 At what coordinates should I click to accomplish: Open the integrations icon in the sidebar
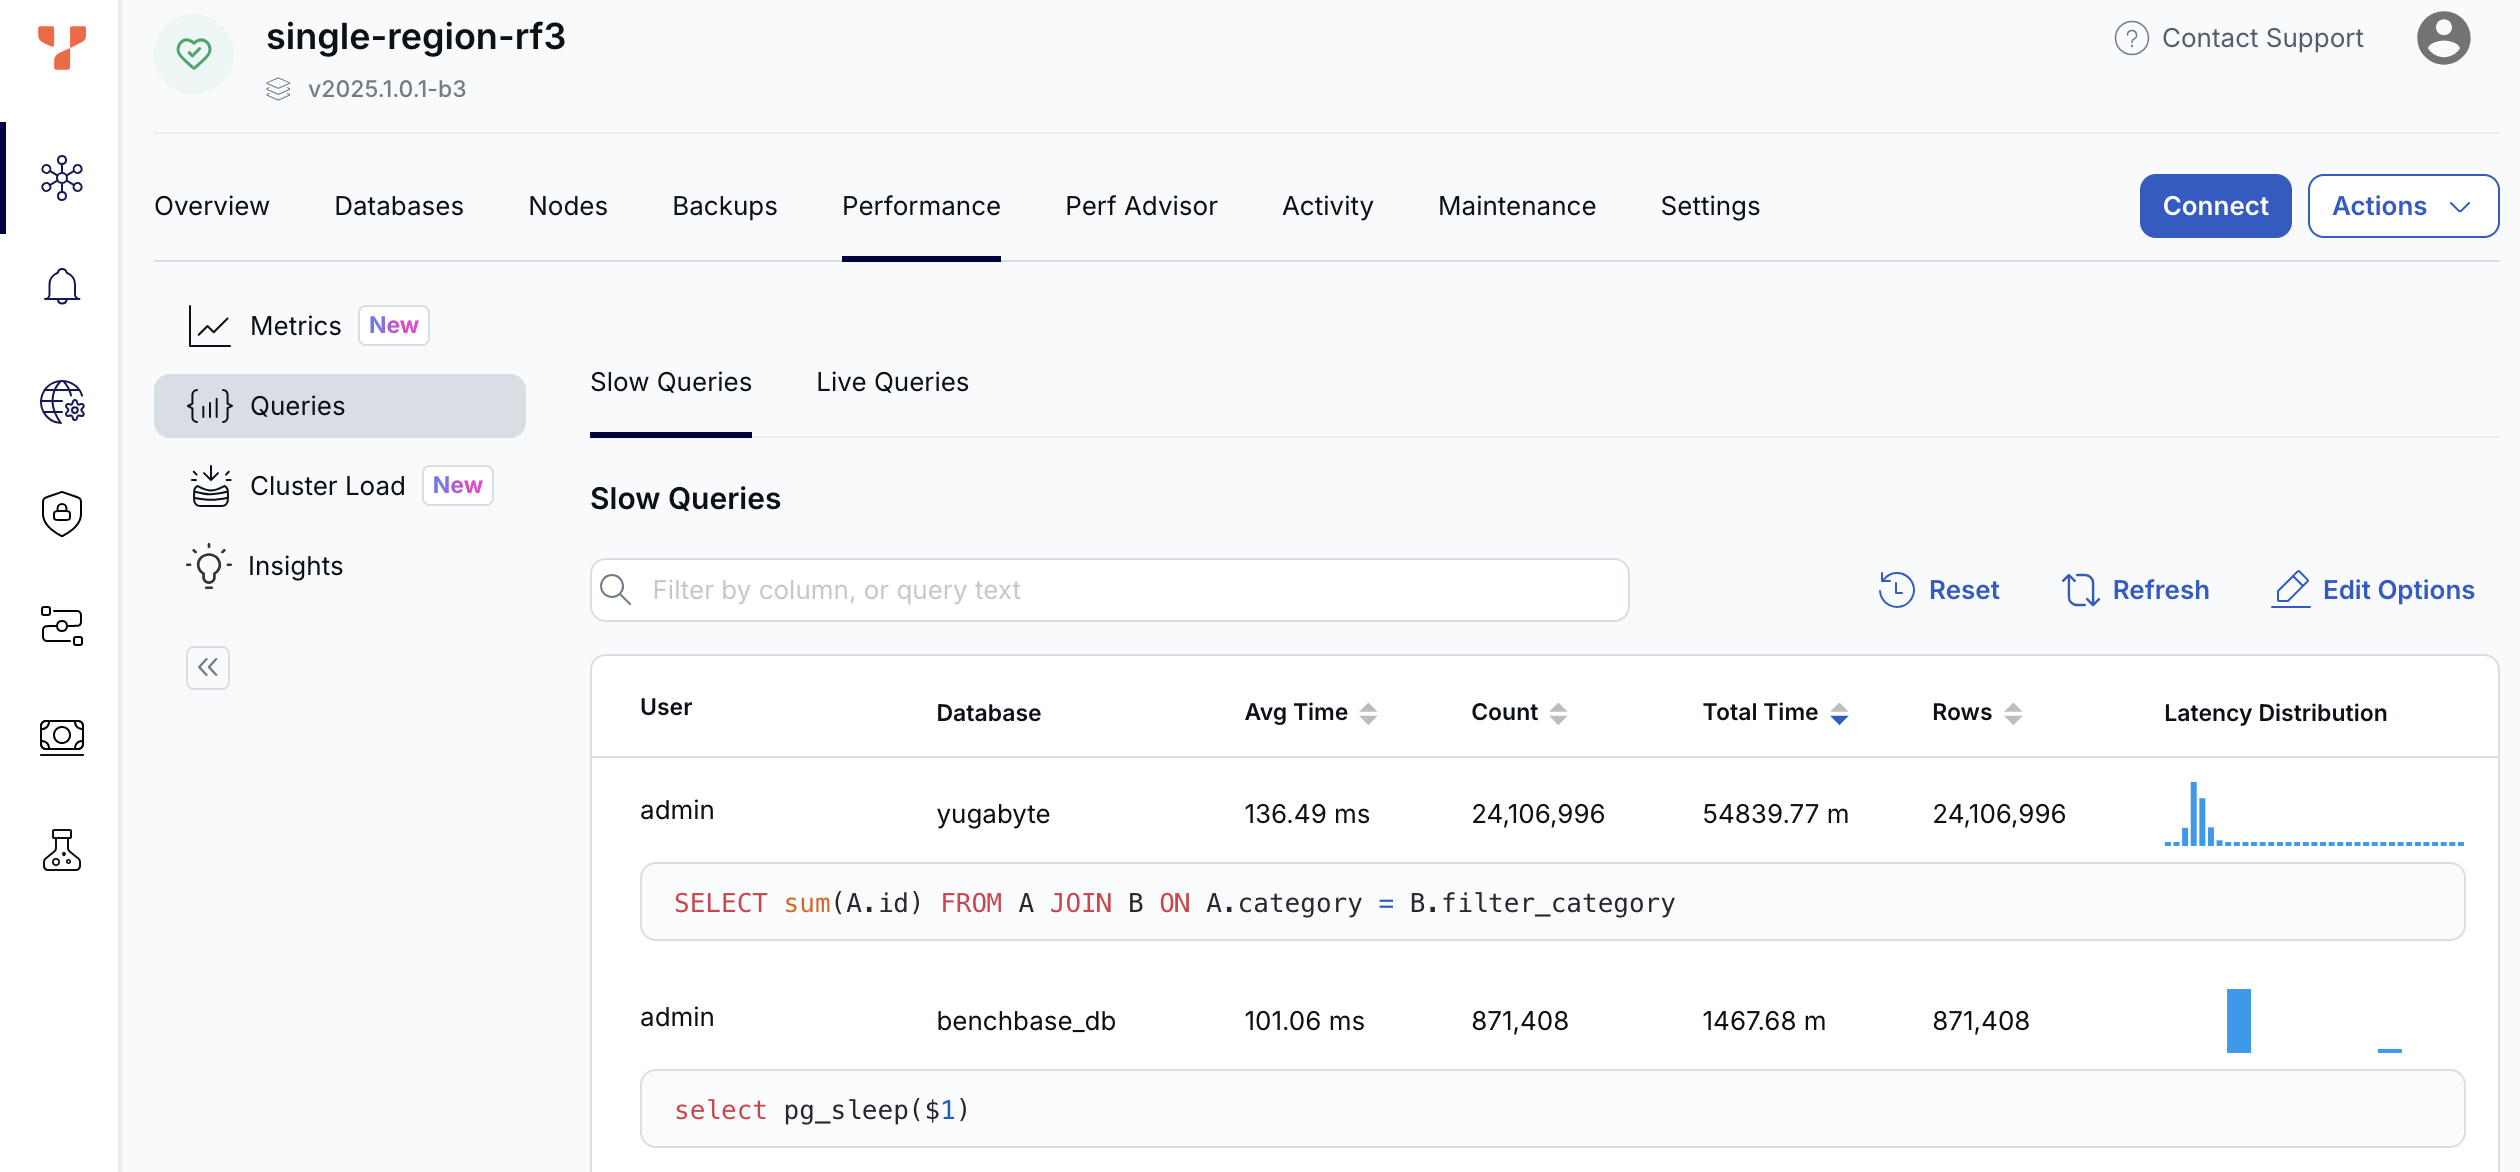[62, 627]
